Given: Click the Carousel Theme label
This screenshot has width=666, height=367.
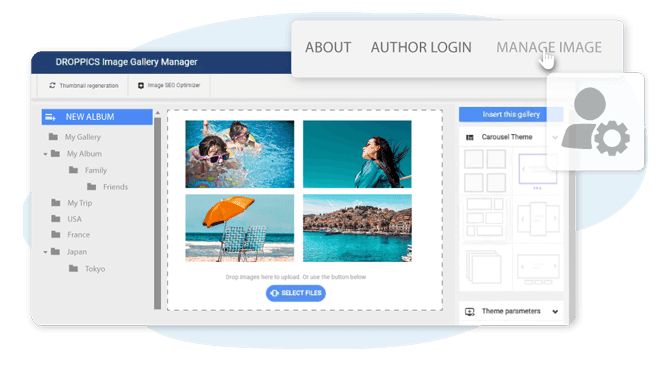Looking at the screenshot, I should (507, 137).
